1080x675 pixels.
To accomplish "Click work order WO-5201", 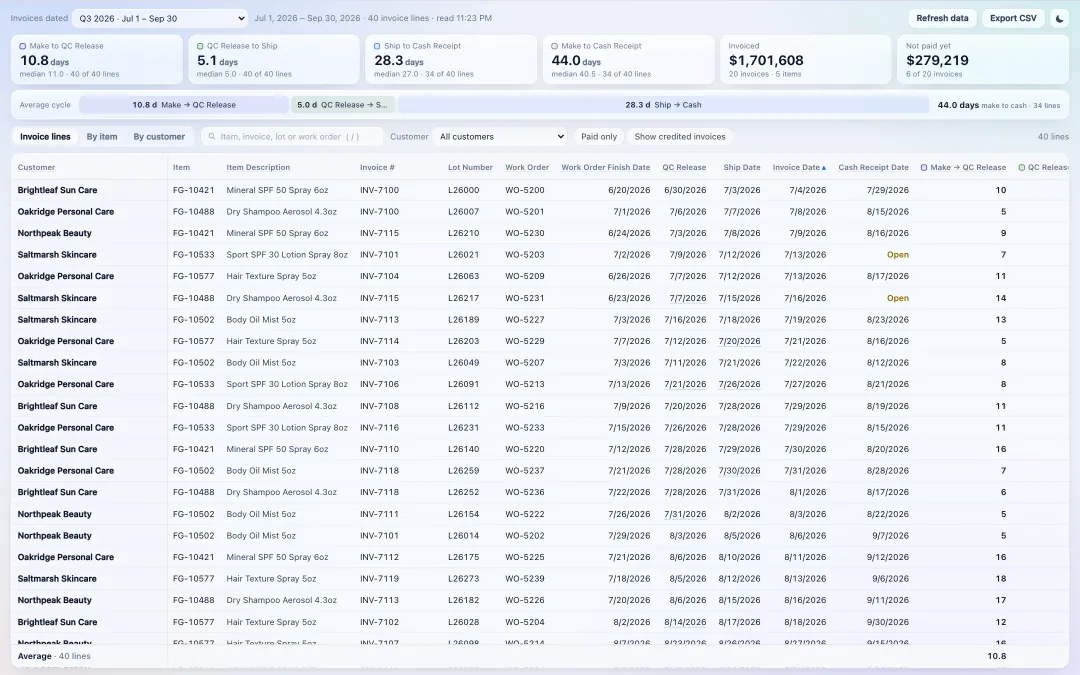I will pos(525,211).
